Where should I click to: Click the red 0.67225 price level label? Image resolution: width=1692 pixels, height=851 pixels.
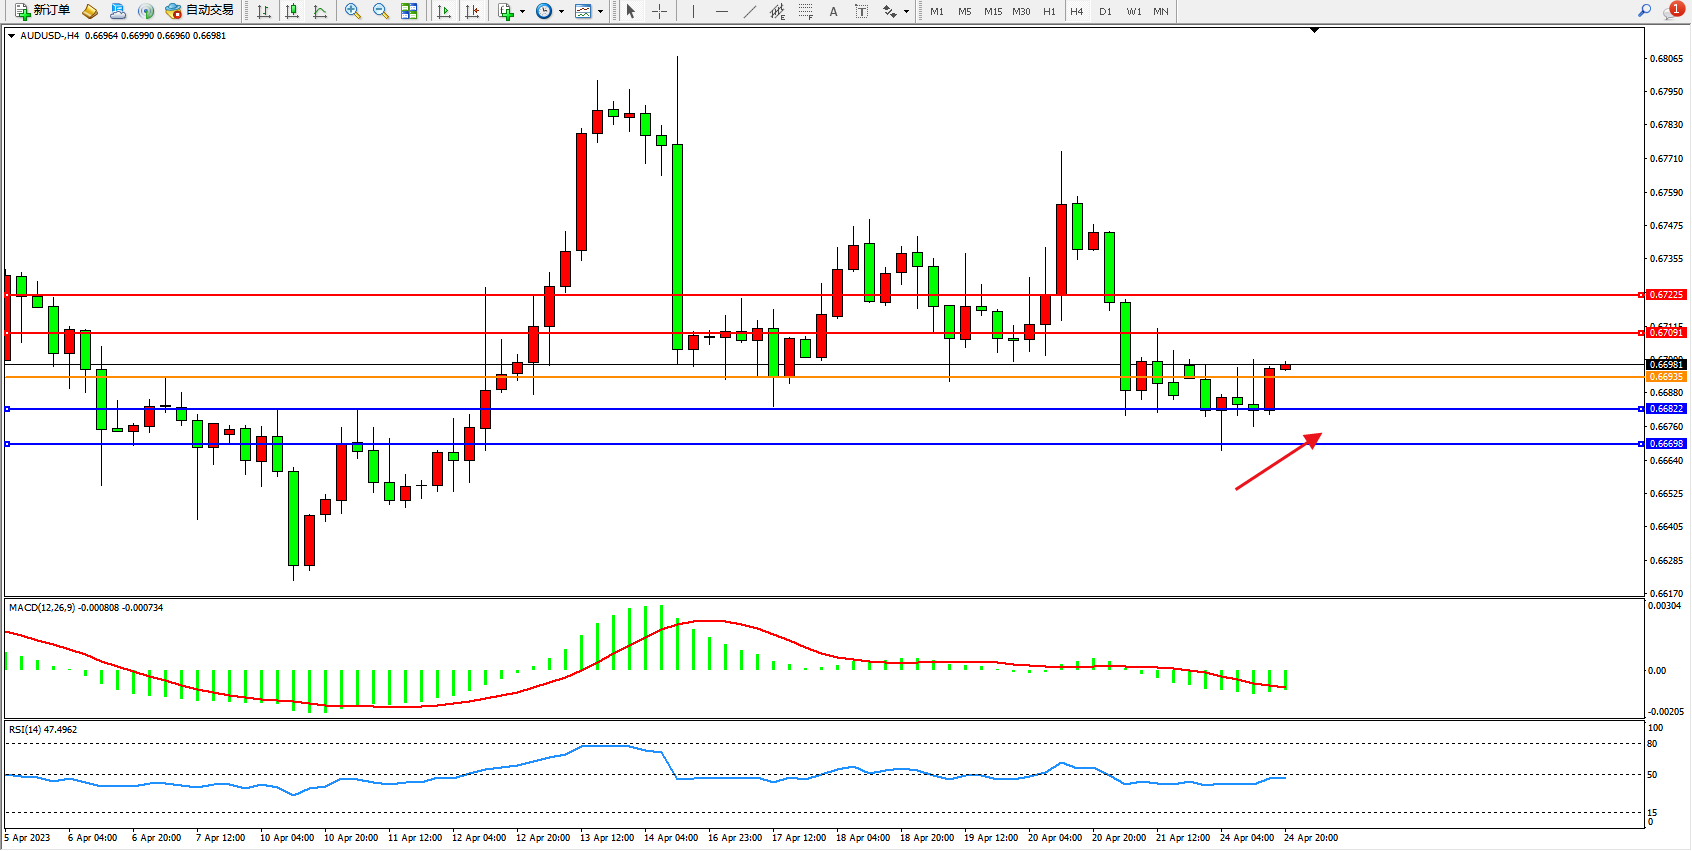click(1666, 295)
